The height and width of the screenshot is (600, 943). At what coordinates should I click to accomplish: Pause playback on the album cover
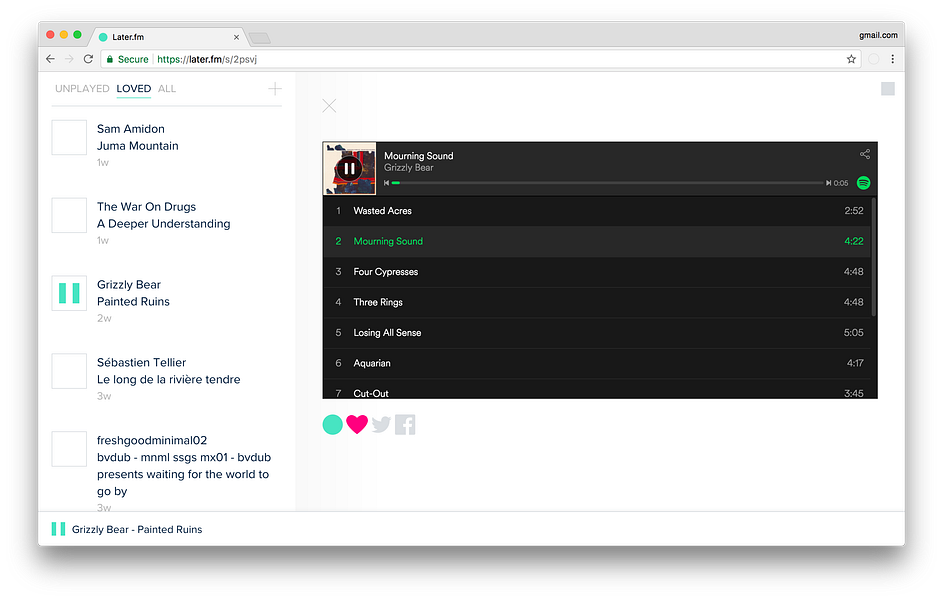pos(349,169)
